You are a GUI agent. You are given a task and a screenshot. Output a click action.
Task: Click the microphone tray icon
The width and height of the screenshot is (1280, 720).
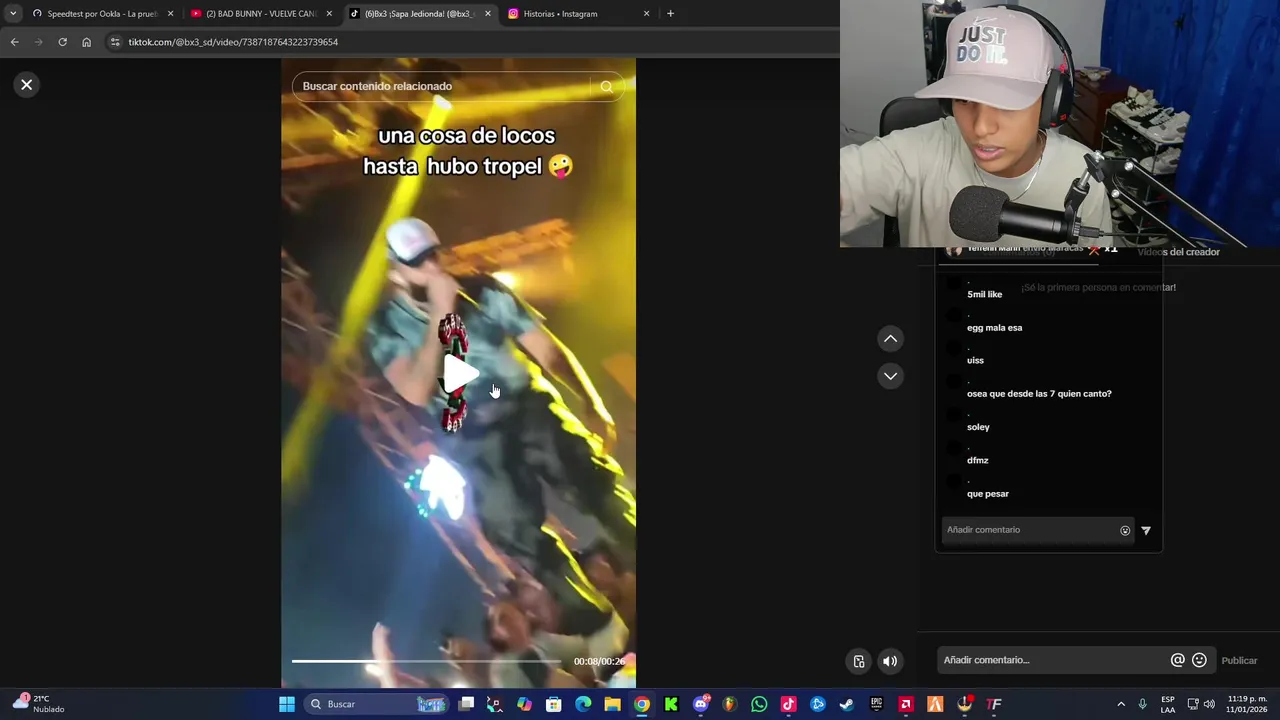tap(1142, 704)
